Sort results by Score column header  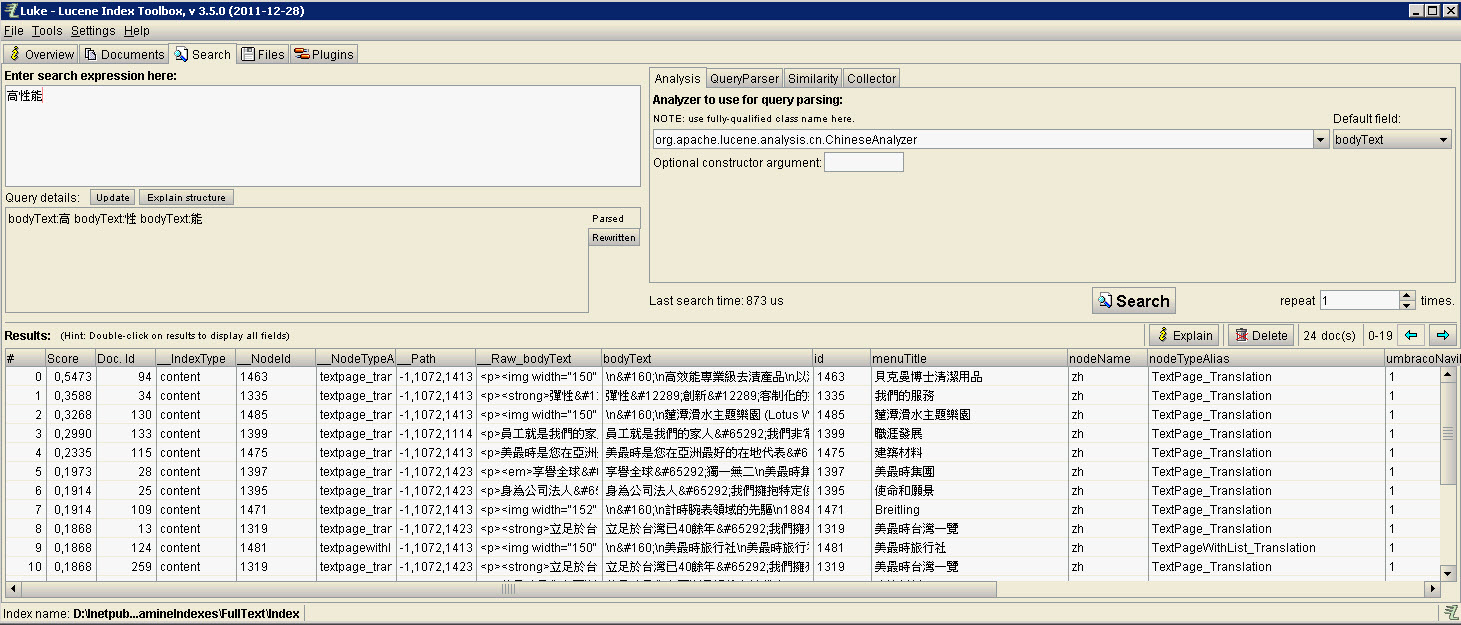coord(70,358)
